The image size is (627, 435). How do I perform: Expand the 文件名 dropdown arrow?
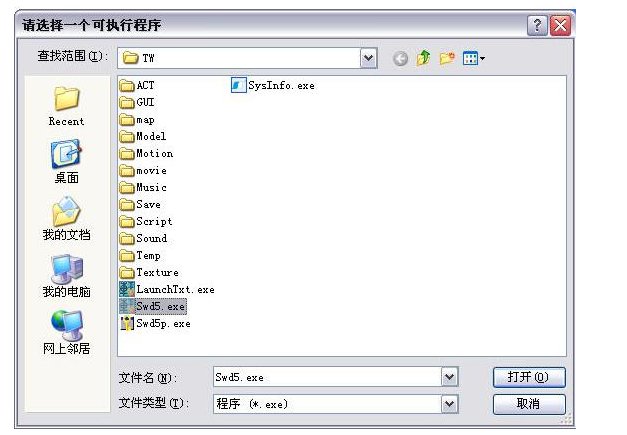pos(449,377)
